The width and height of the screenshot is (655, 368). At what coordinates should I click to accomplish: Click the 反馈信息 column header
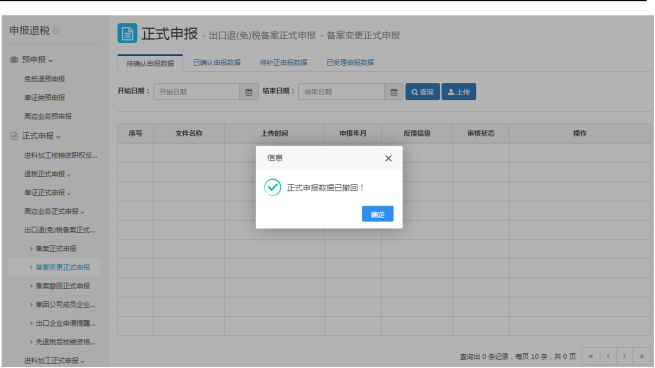pos(417,133)
